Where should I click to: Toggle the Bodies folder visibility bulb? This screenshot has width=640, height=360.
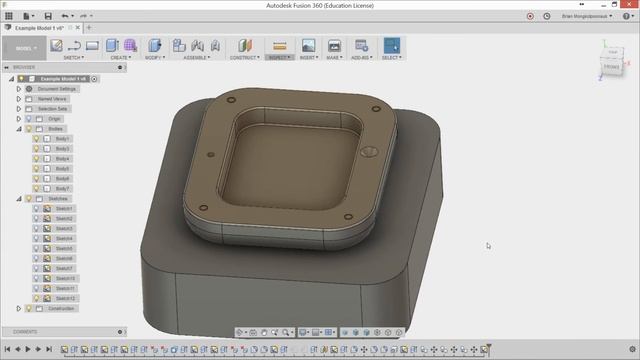point(29,129)
